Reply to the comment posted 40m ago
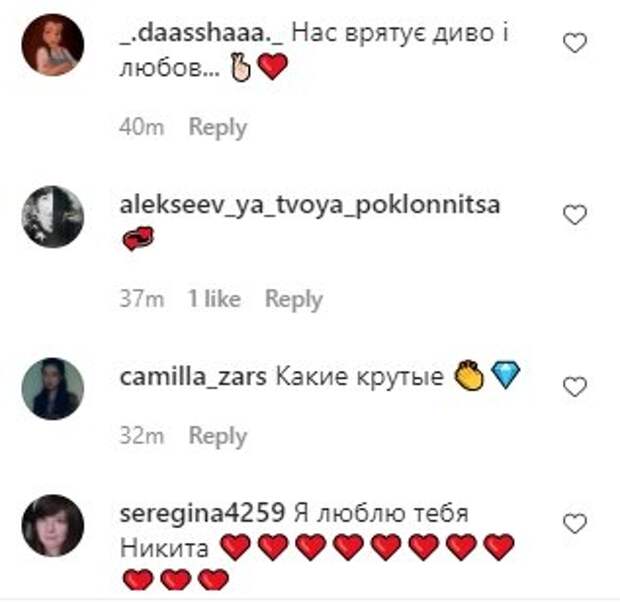This screenshot has width=620, height=602. pyautogui.click(x=218, y=127)
